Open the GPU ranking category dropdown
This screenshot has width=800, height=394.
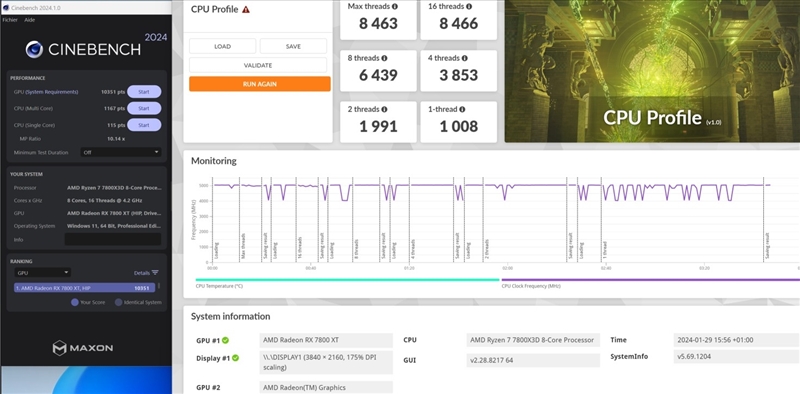click(43, 273)
